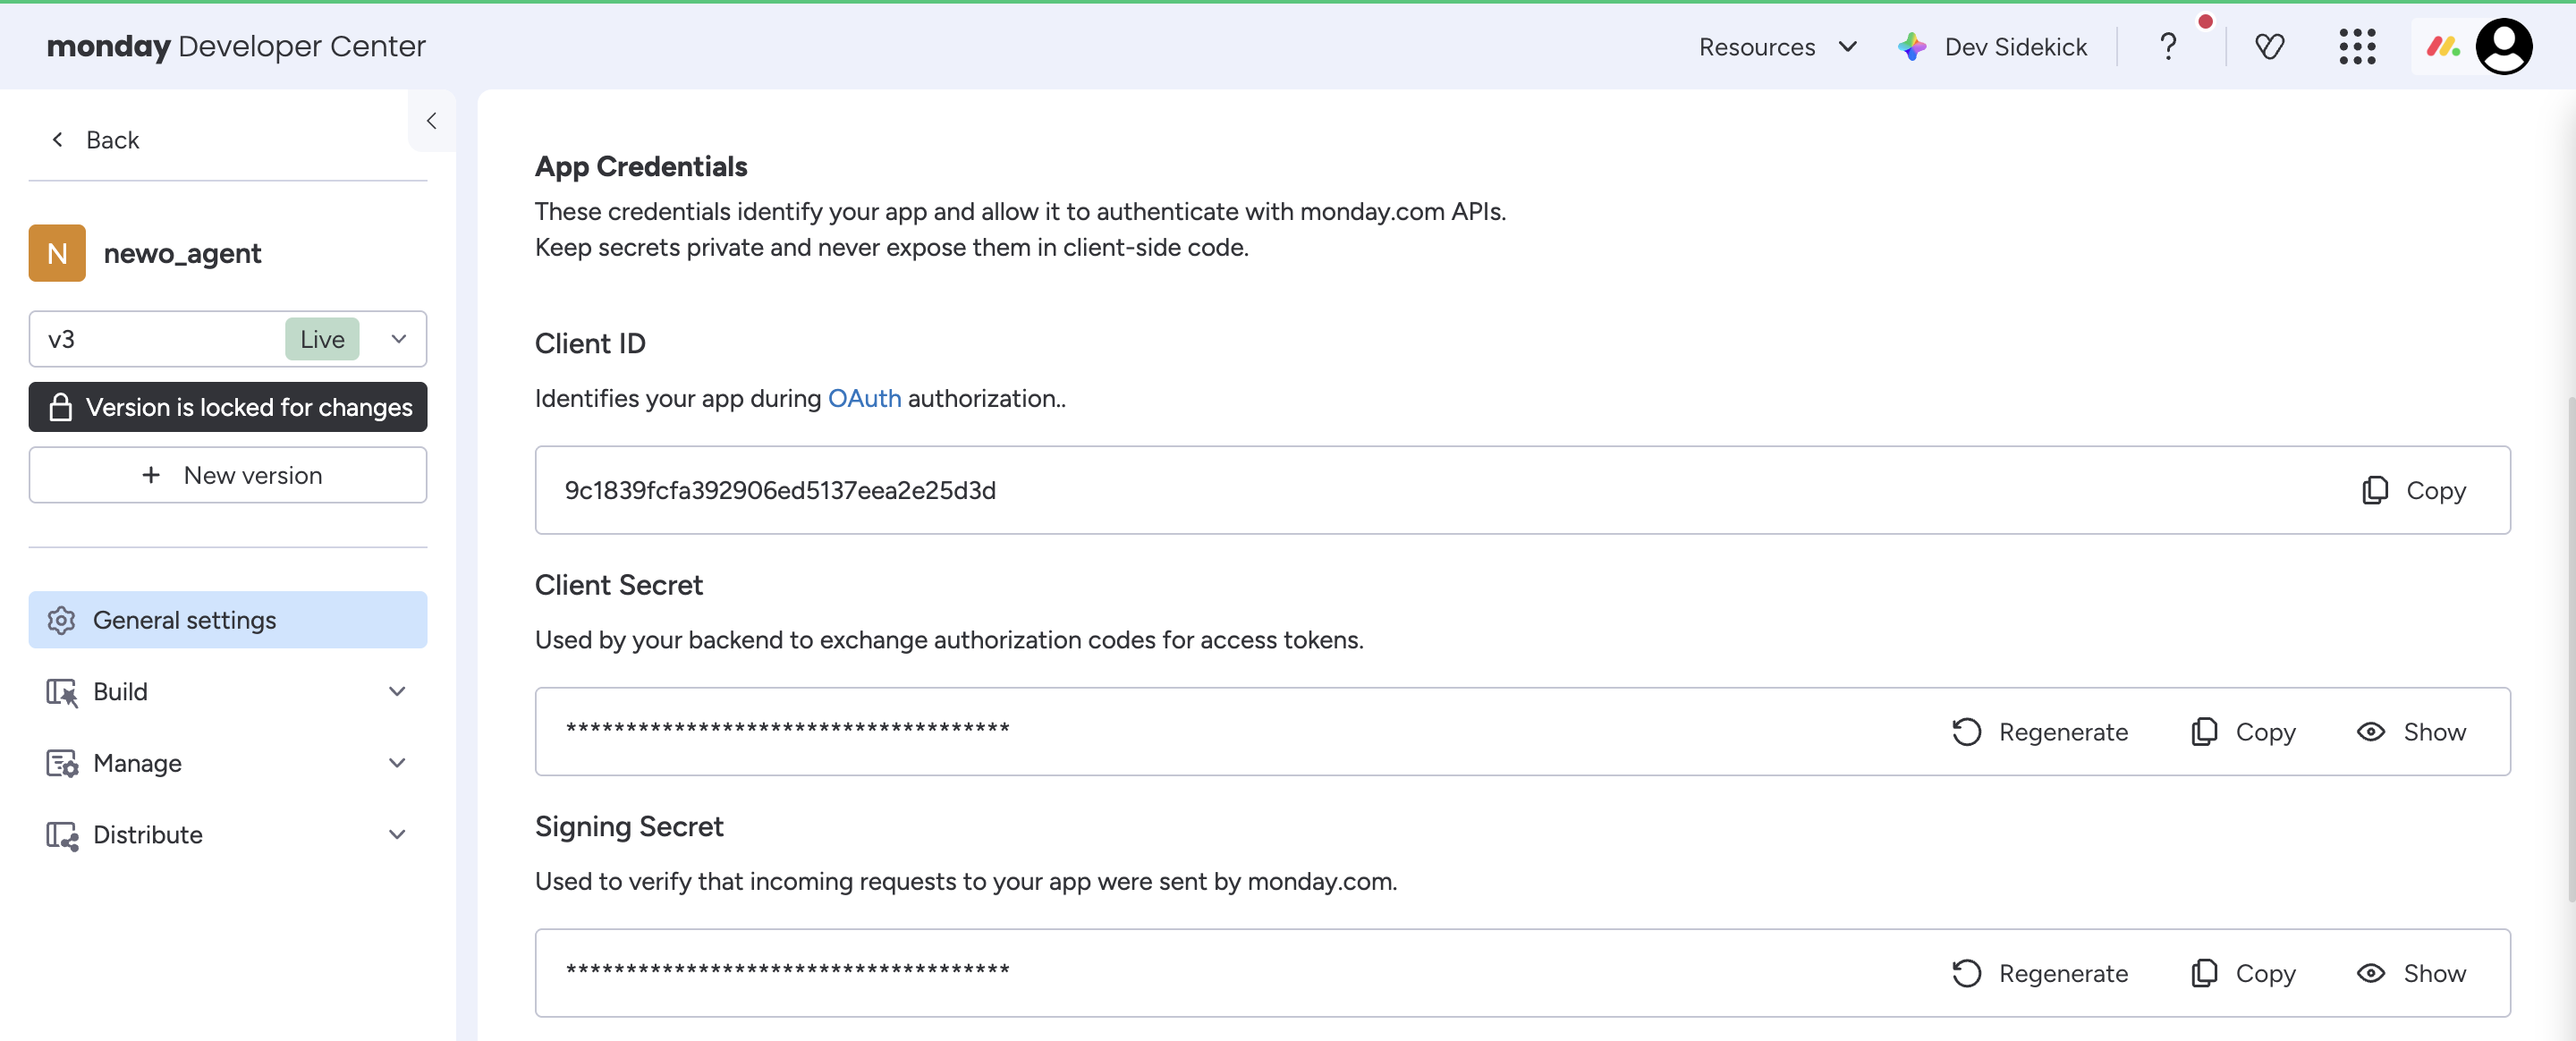Click the copy icon for Client Secret
This screenshot has width=2576, height=1041.
tap(2204, 732)
